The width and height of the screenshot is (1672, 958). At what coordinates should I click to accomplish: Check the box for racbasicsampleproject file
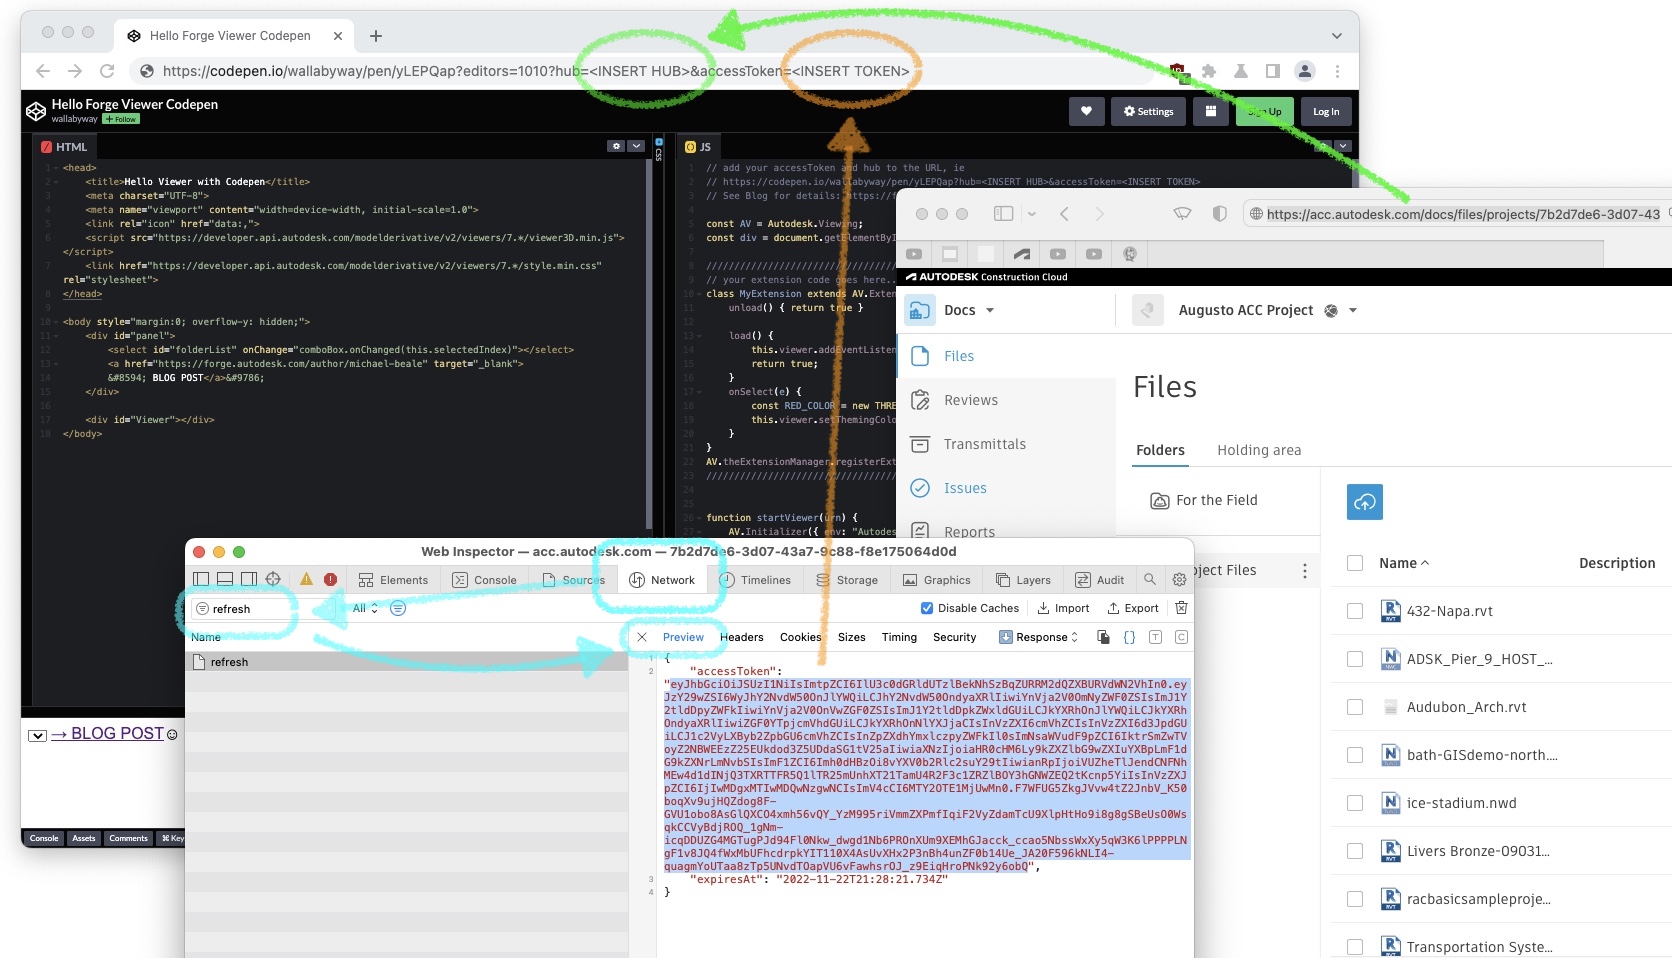[x=1355, y=899]
